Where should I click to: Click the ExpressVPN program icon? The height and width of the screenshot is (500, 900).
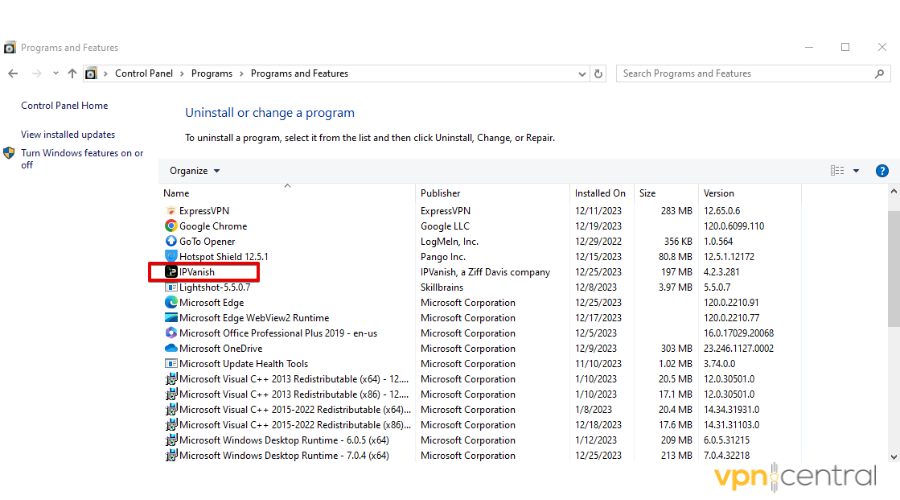tap(171, 211)
